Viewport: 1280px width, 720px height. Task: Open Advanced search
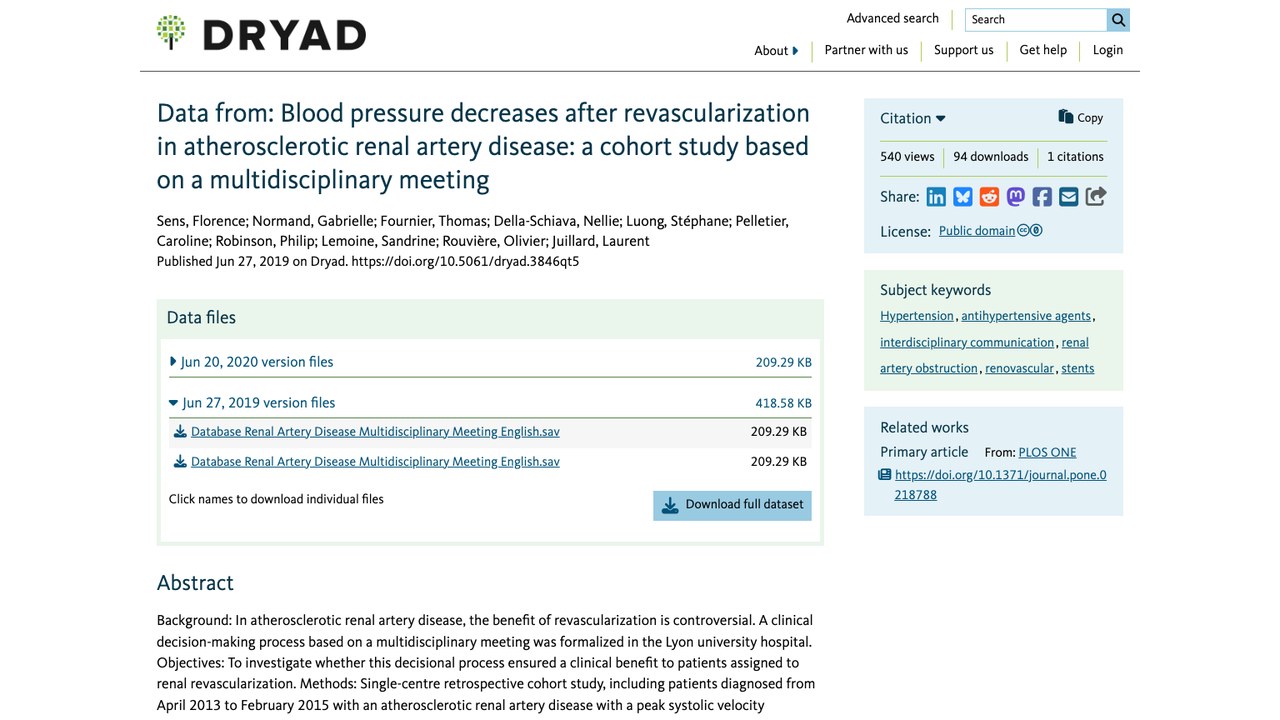[x=893, y=19]
